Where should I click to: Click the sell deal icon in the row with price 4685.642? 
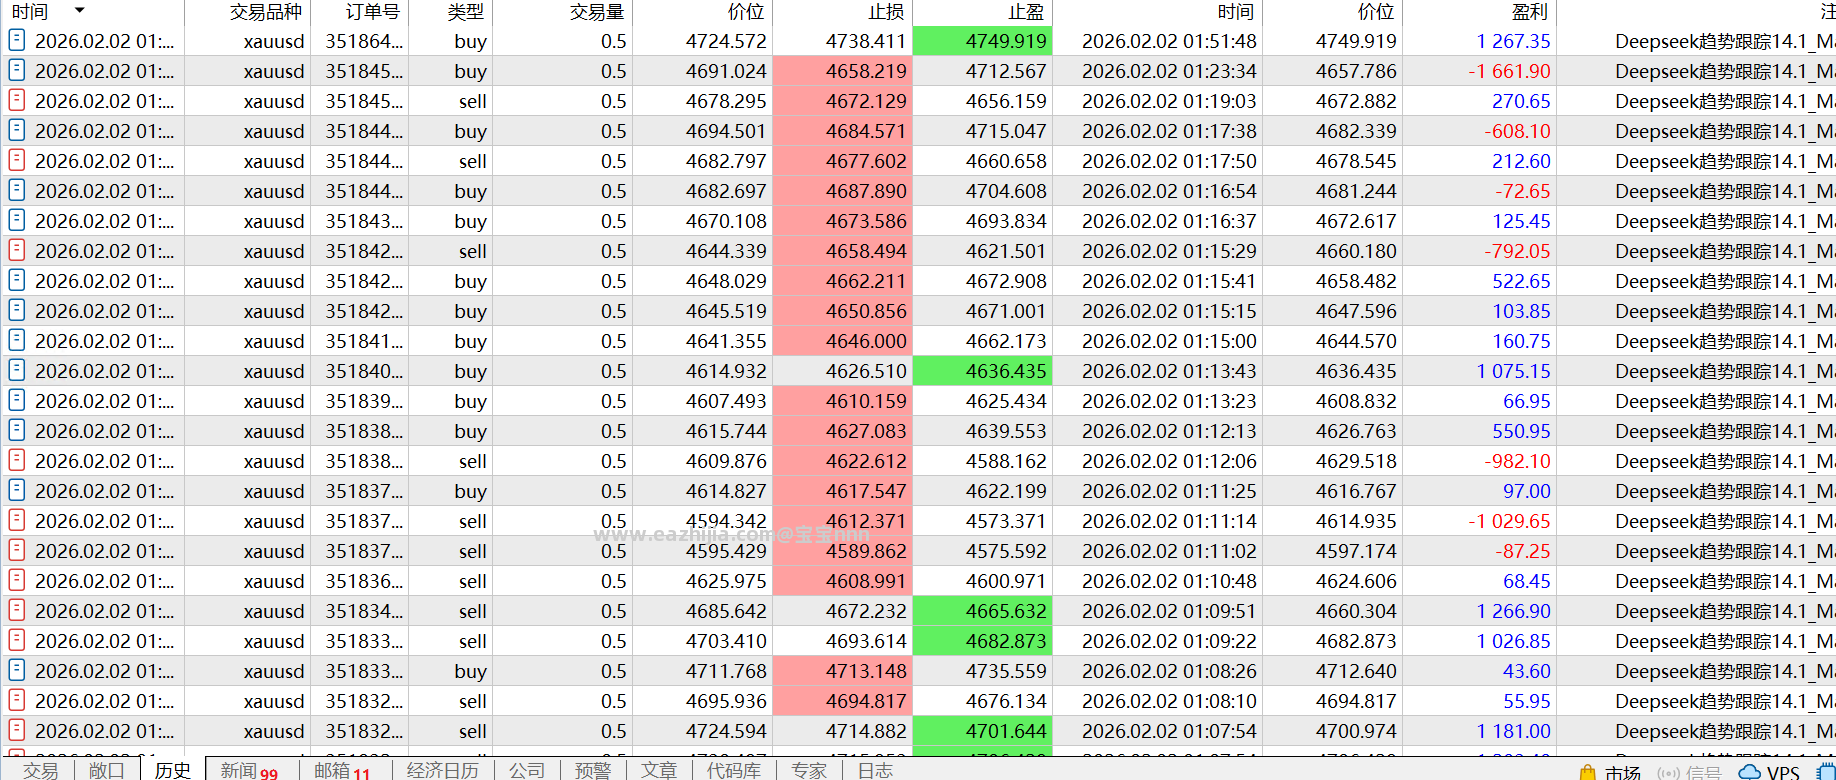(x=16, y=610)
